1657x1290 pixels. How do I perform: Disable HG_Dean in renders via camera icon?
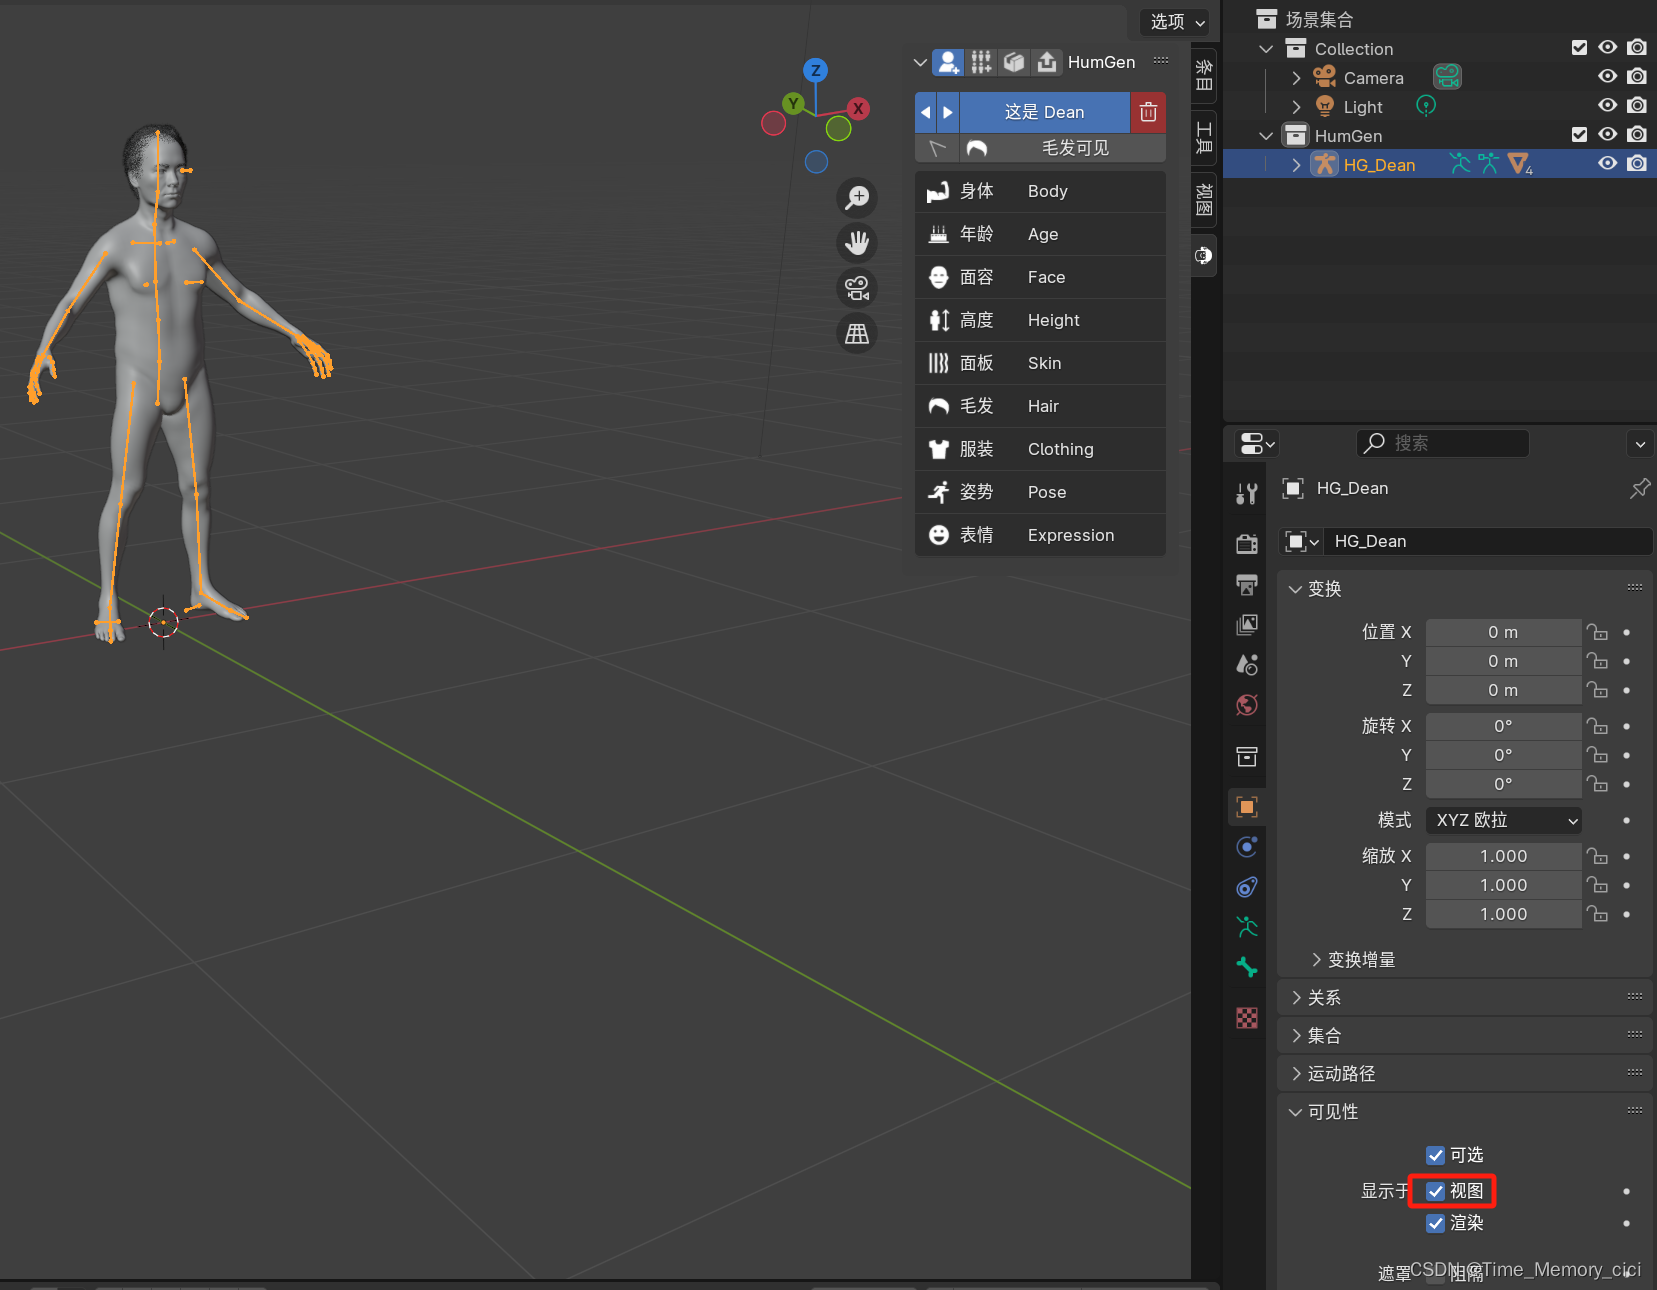pyautogui.click(x=1637, y=164)
